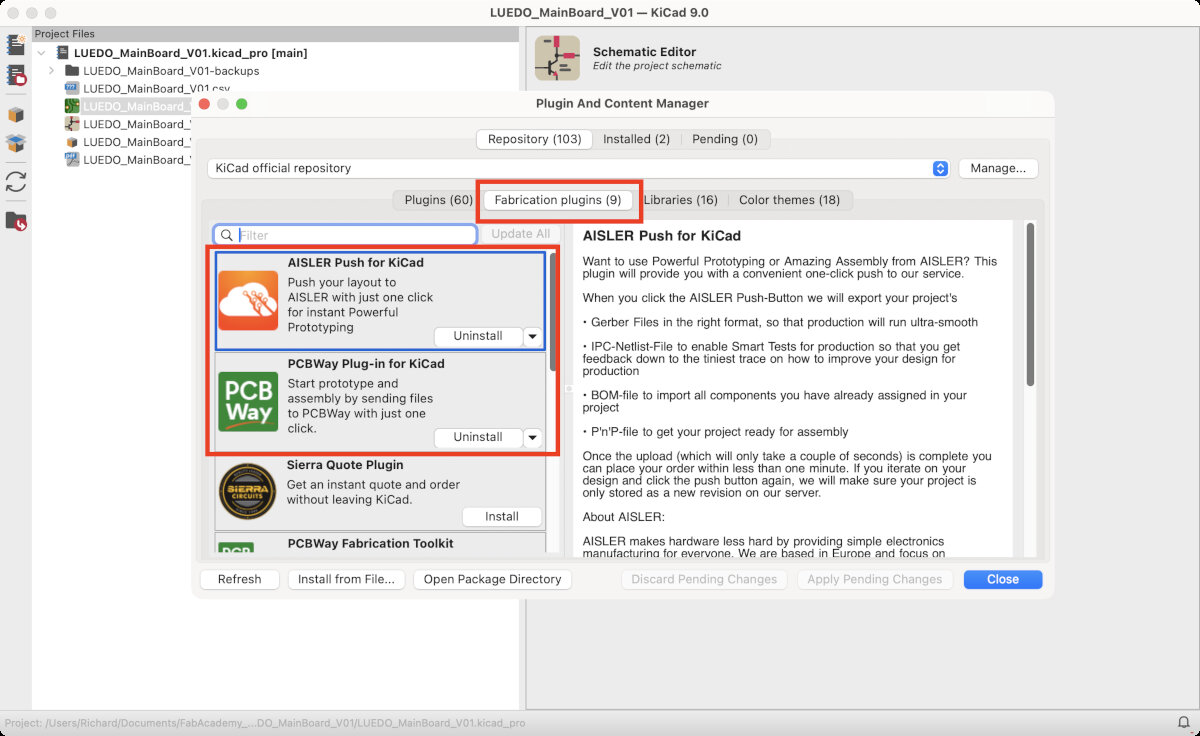1200x736 pixels.
Task: Click the magnifier icon in the Filter box
Action: click(227, 235)
